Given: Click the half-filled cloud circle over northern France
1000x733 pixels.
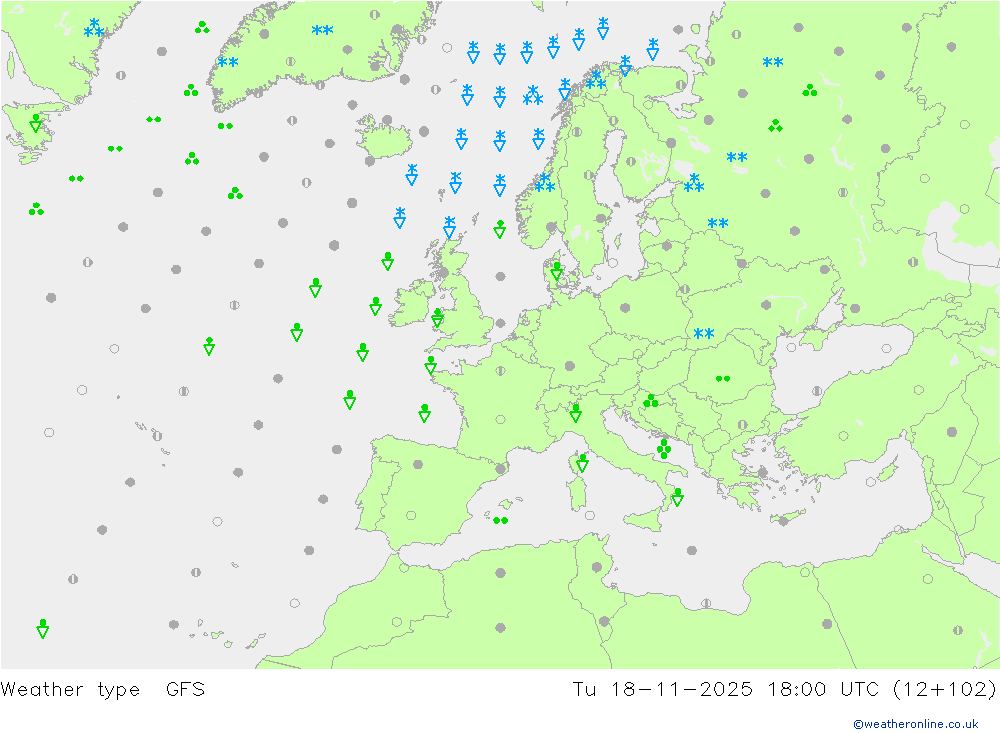Looking at the screenshot, I should (x=501, y=370).
